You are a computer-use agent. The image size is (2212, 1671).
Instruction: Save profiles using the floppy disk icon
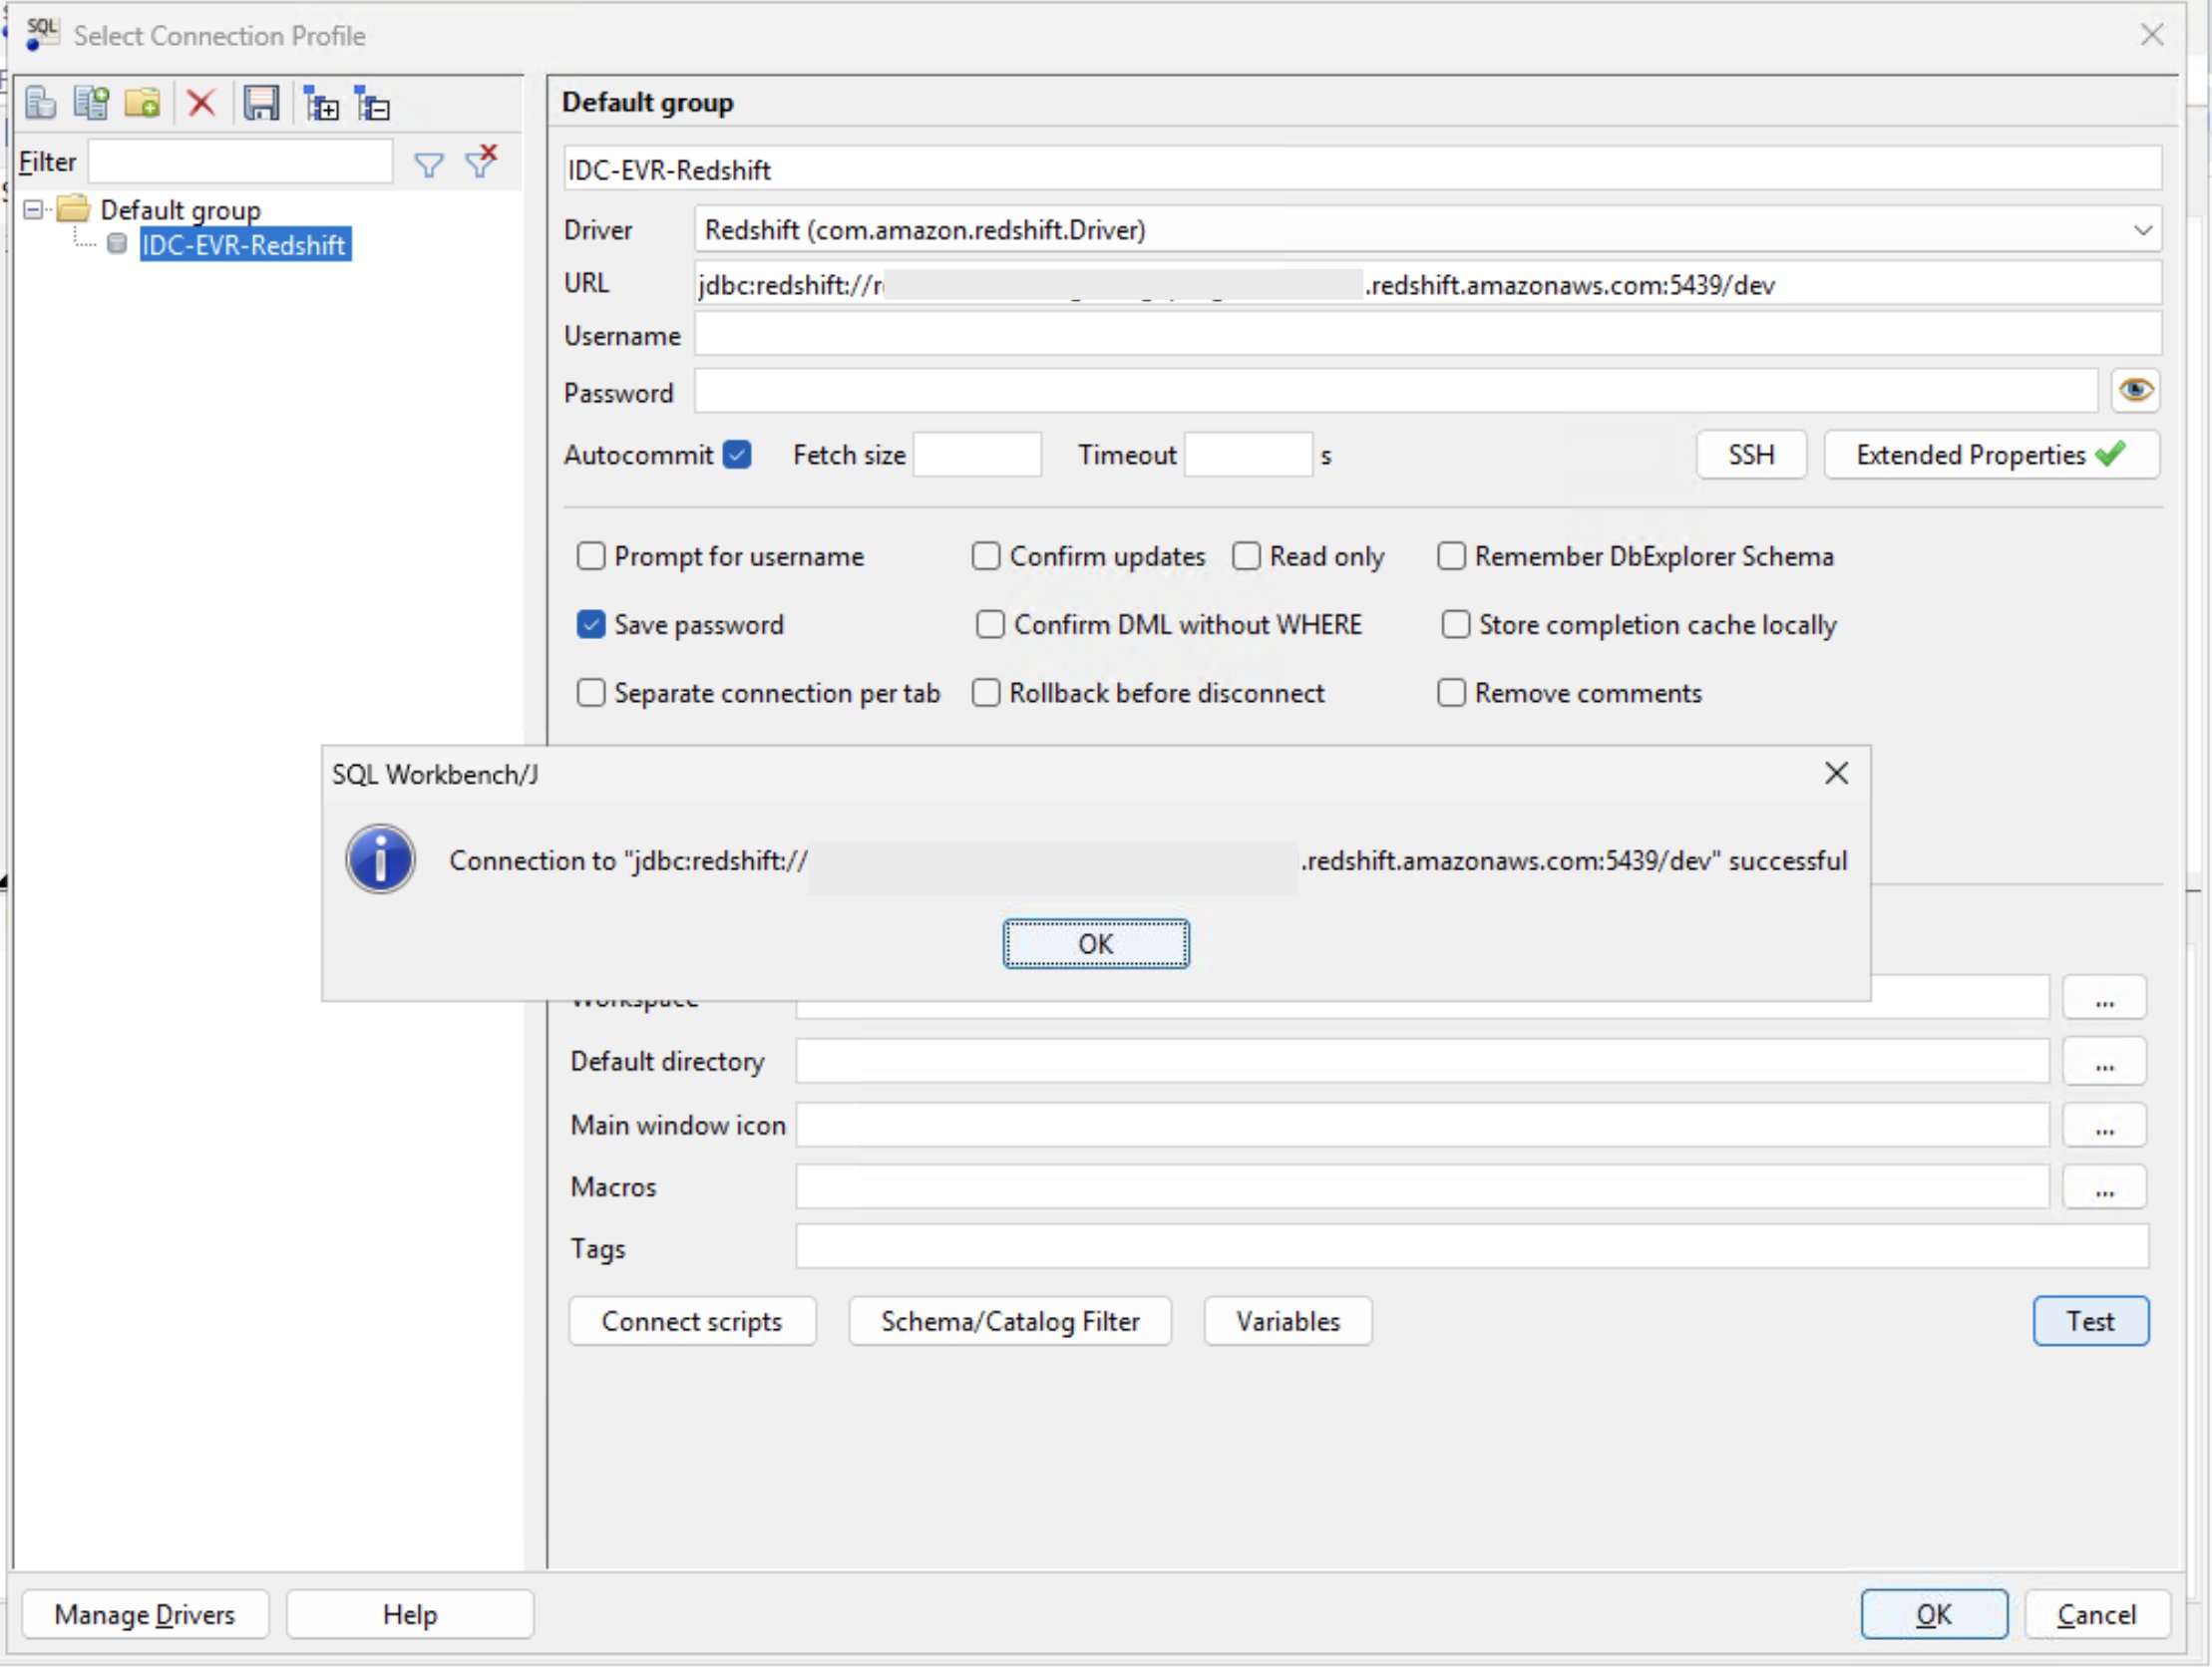pos(261,103)
